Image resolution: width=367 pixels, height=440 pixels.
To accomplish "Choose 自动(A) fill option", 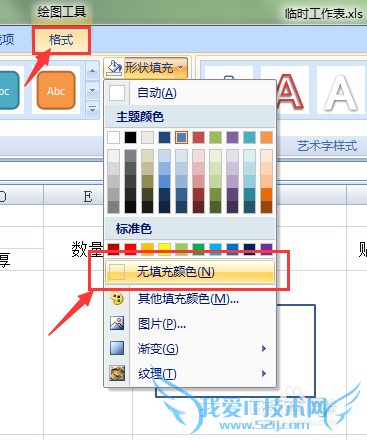I will (x=191, y=93).
